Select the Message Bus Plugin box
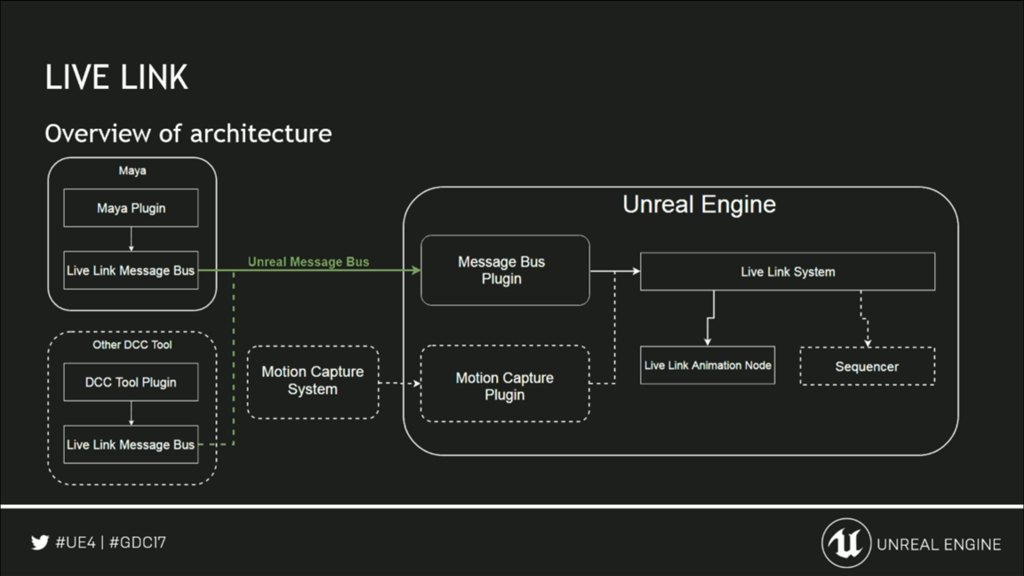 [x=505, y=270]
